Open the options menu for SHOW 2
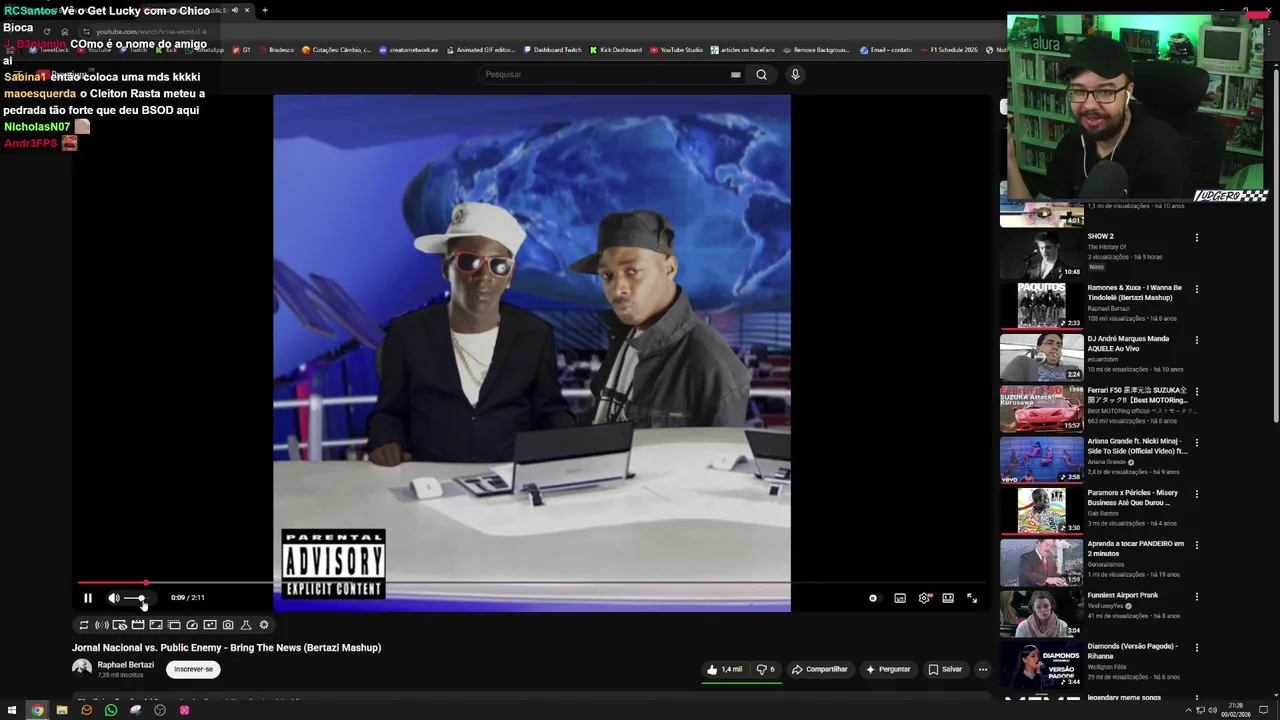Image resolution: width=1280 pixels, height=720 pixels. pyautogui.click(x=1197, y=238)
